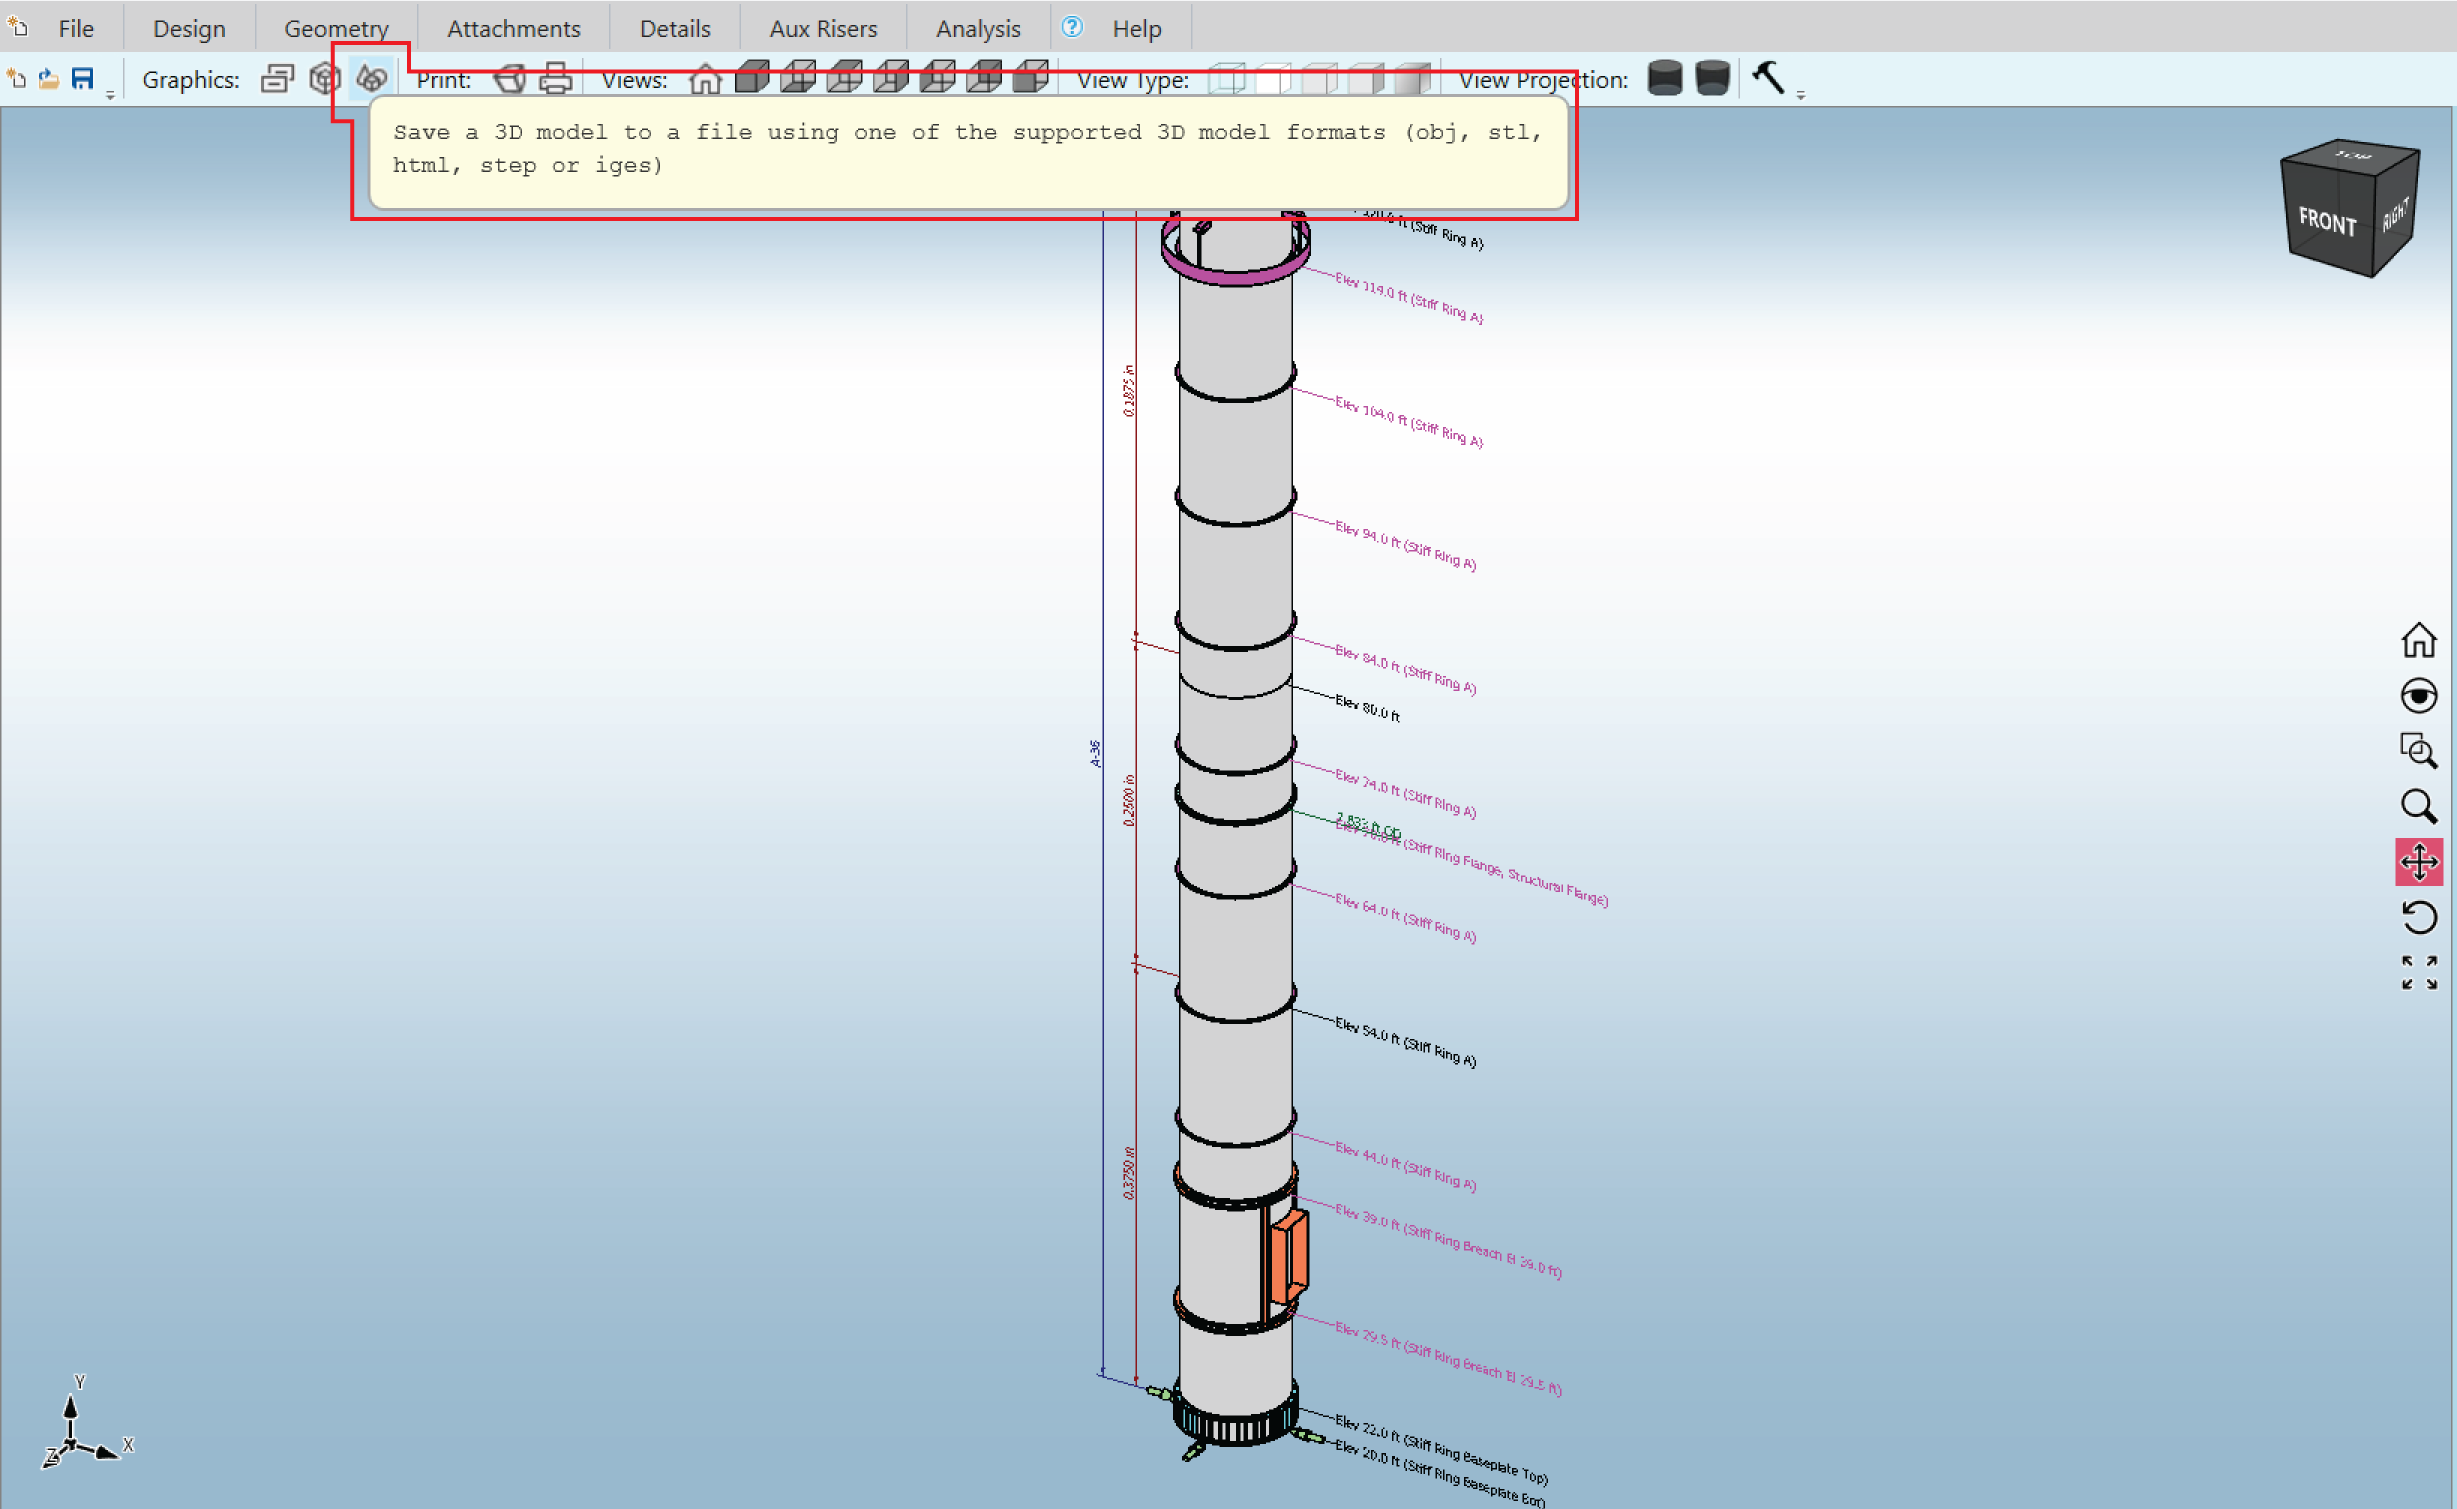Screen dimensions: 2457x1509
Task: Click the Save file icon
Action: point(83,79)
